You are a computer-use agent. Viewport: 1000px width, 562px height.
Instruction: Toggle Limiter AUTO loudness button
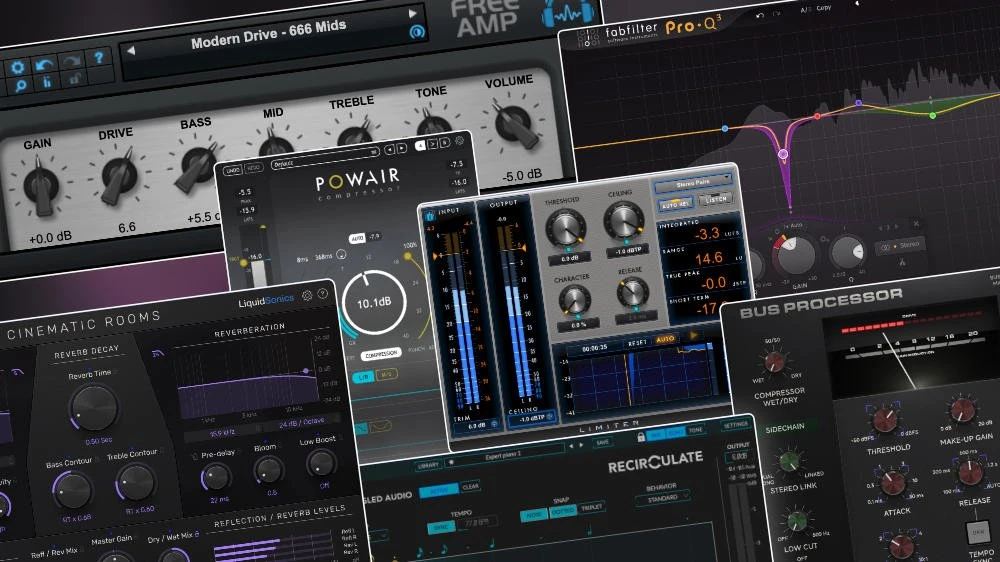click(x=665, y=339)
